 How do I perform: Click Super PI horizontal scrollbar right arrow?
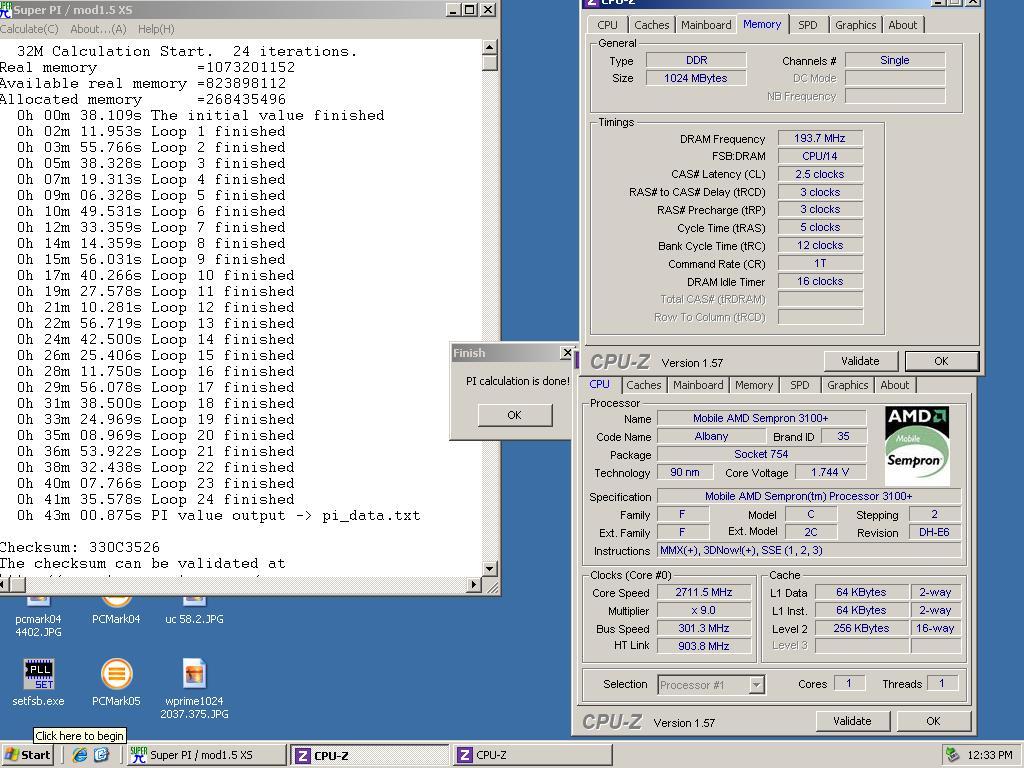coord(475,584)
